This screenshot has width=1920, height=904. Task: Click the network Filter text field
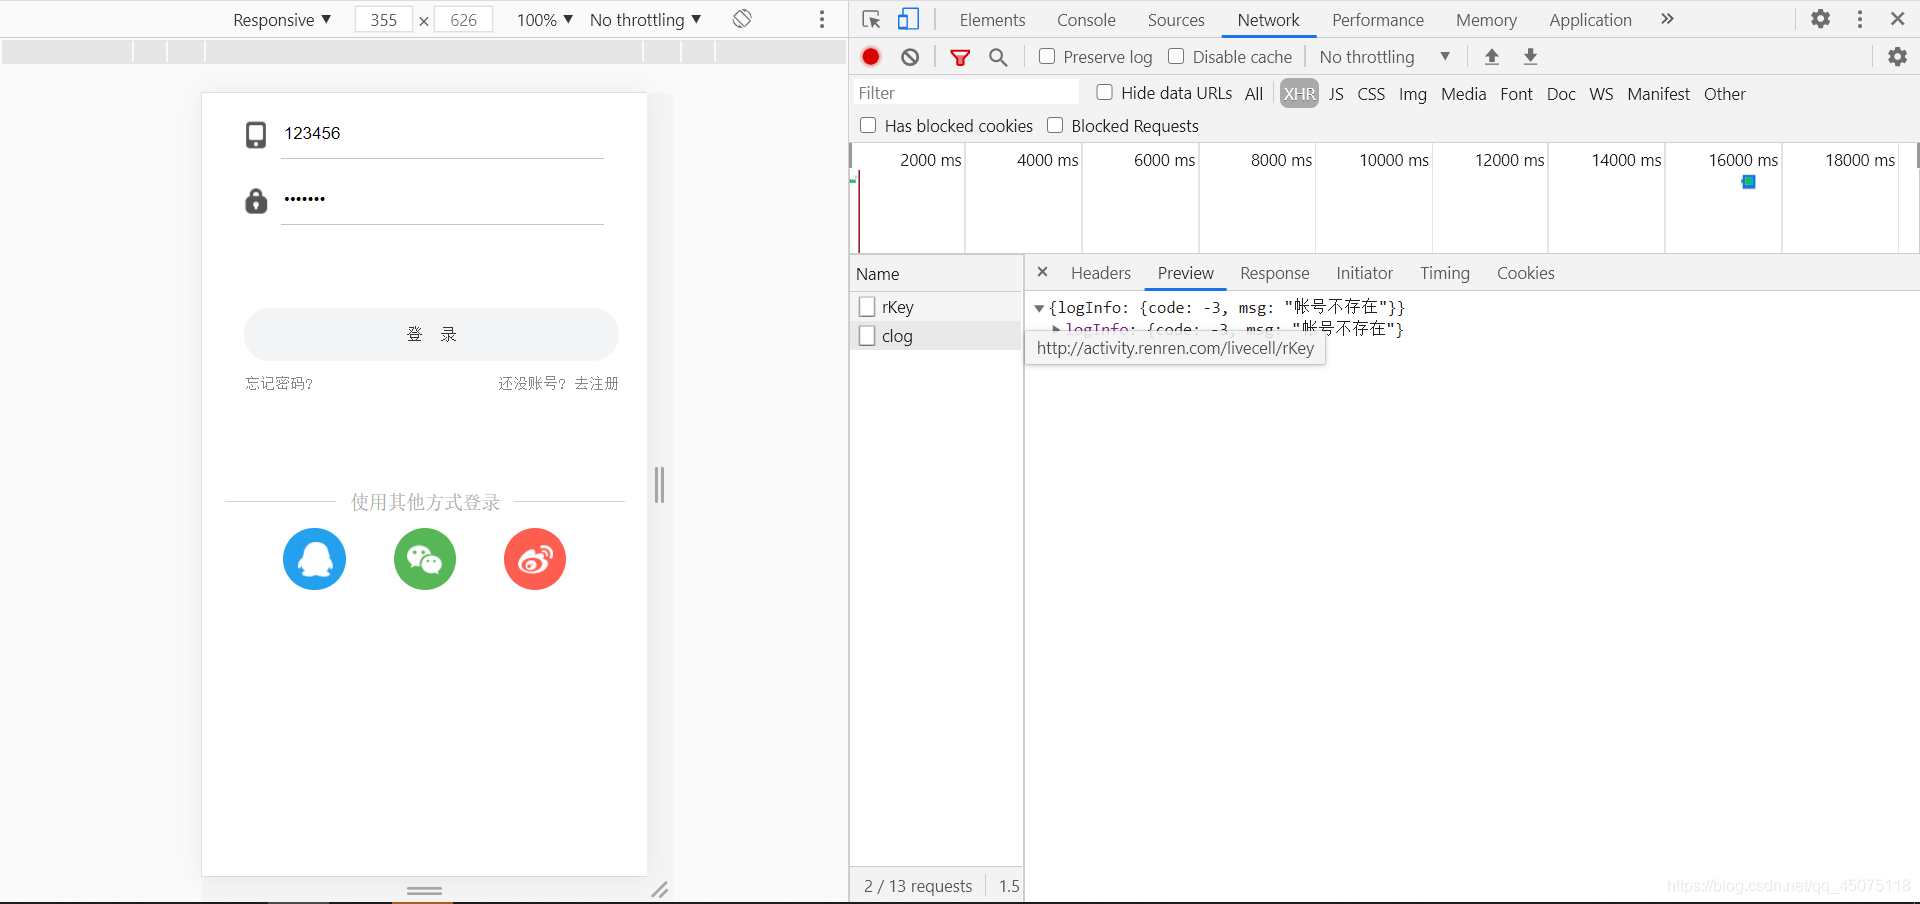(965, 93)
